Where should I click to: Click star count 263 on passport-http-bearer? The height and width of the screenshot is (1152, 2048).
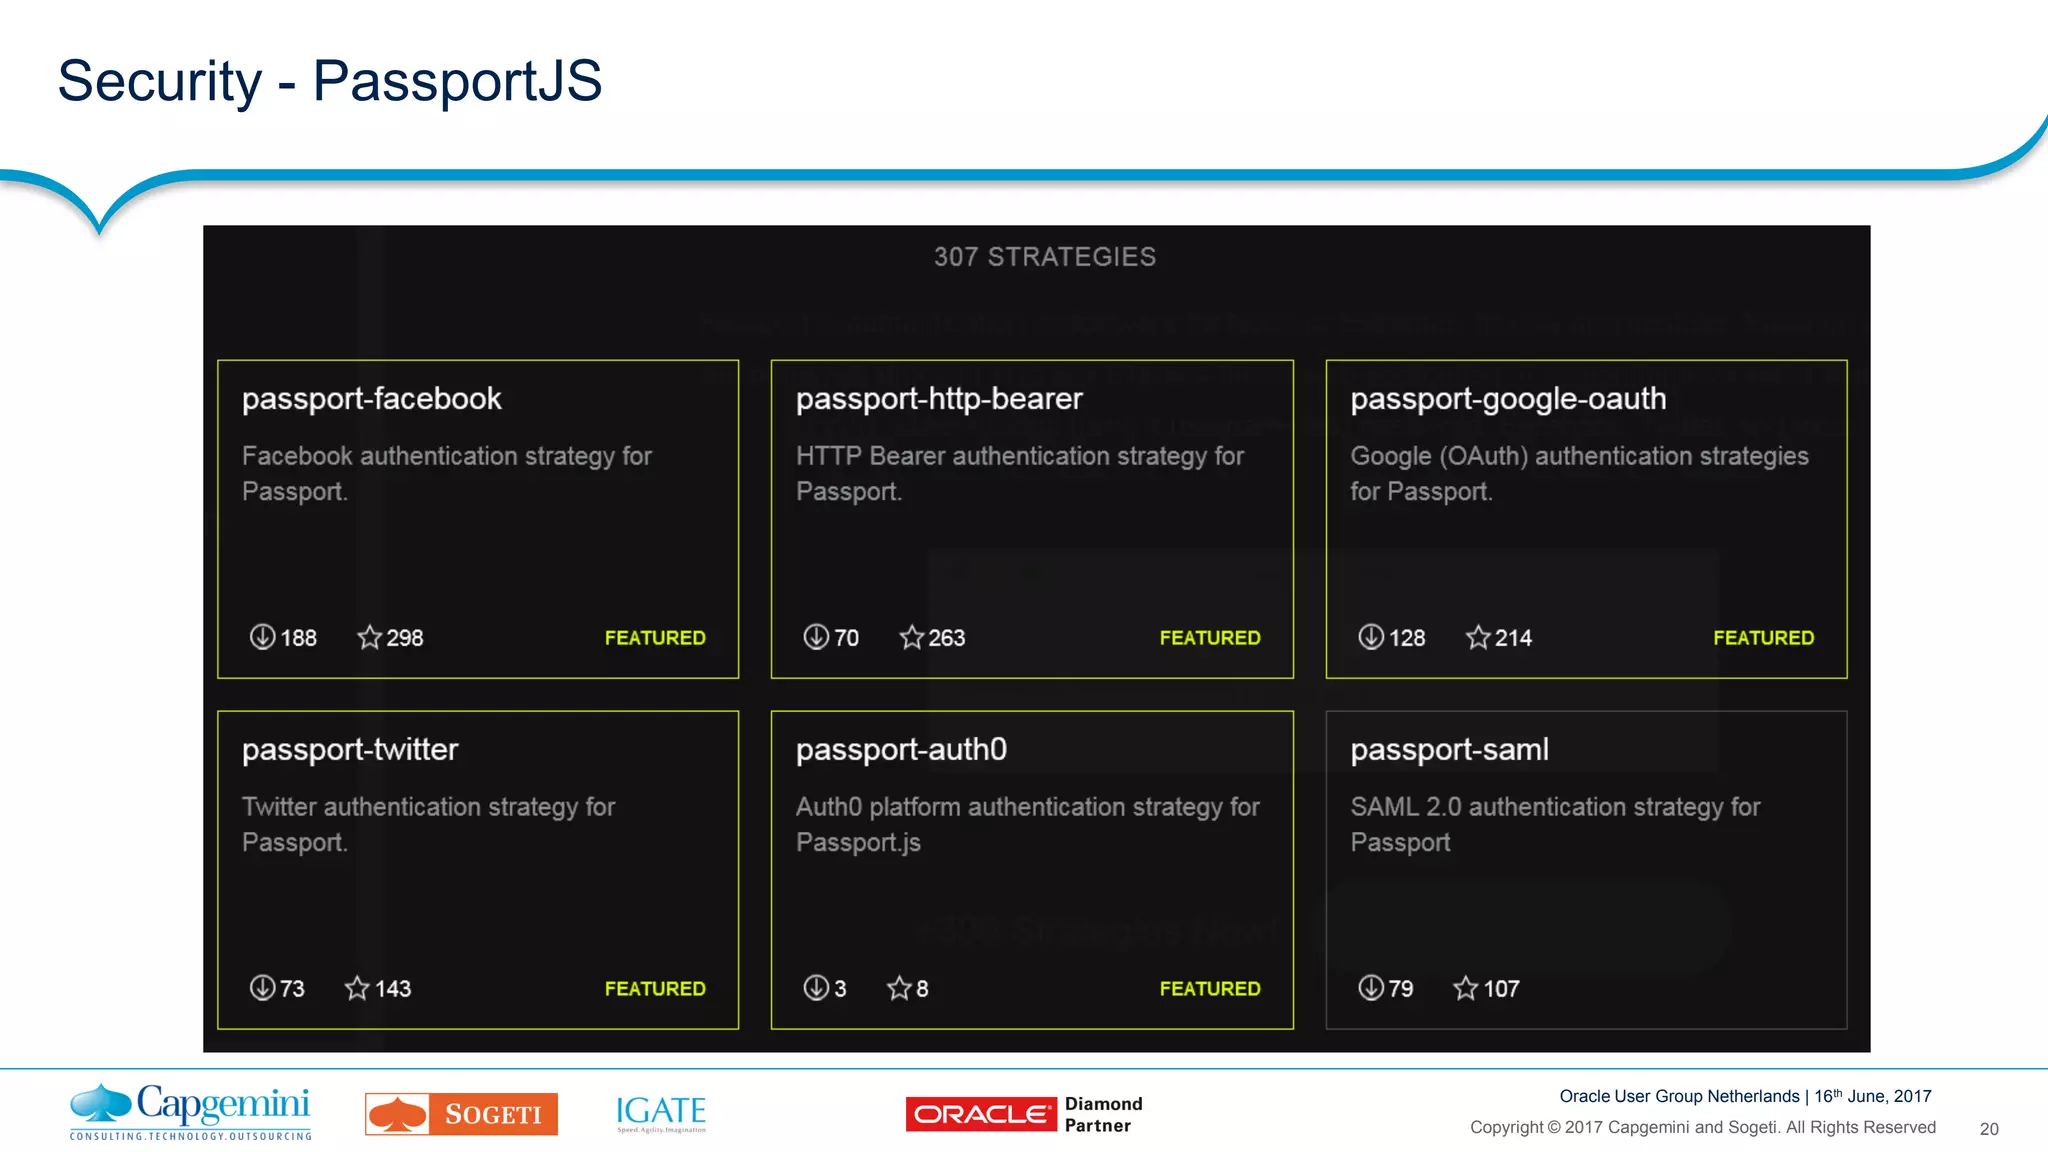(x=947, y=638)
